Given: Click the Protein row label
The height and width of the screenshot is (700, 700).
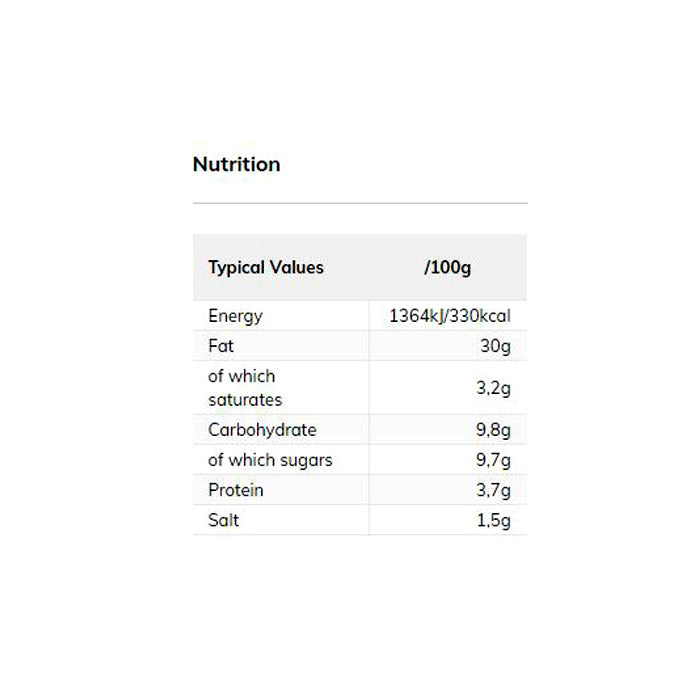Looking at the screenshot, I should (x=236, y=490).
